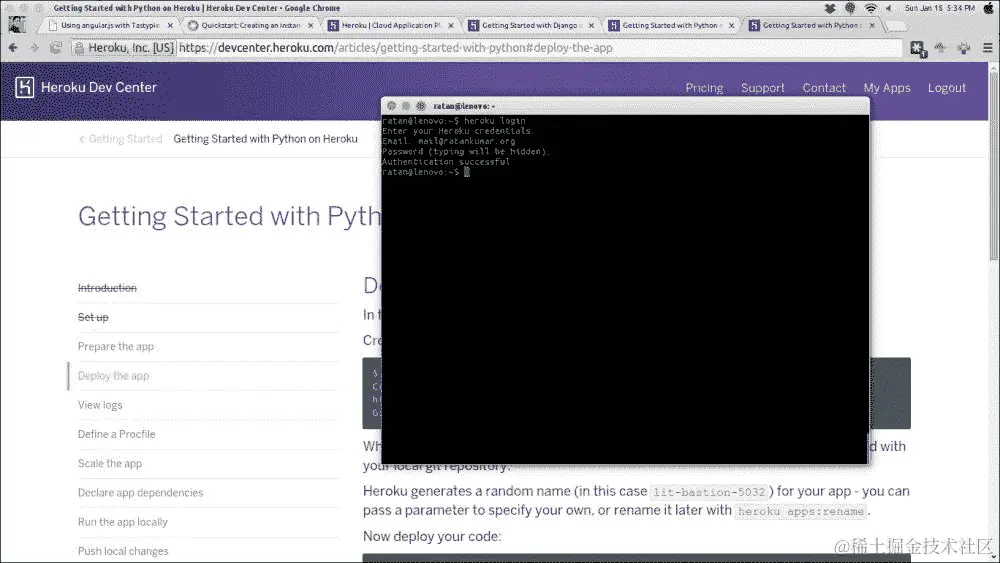Click 'heroku apps:rename' inline code text
Viewport: 1000px width, 563px height.
point(800,511)
